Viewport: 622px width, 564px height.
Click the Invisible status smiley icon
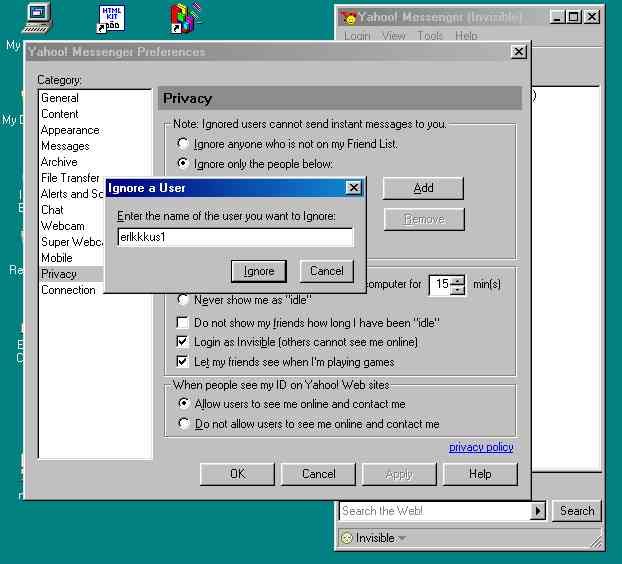click(x=347, y=538)
